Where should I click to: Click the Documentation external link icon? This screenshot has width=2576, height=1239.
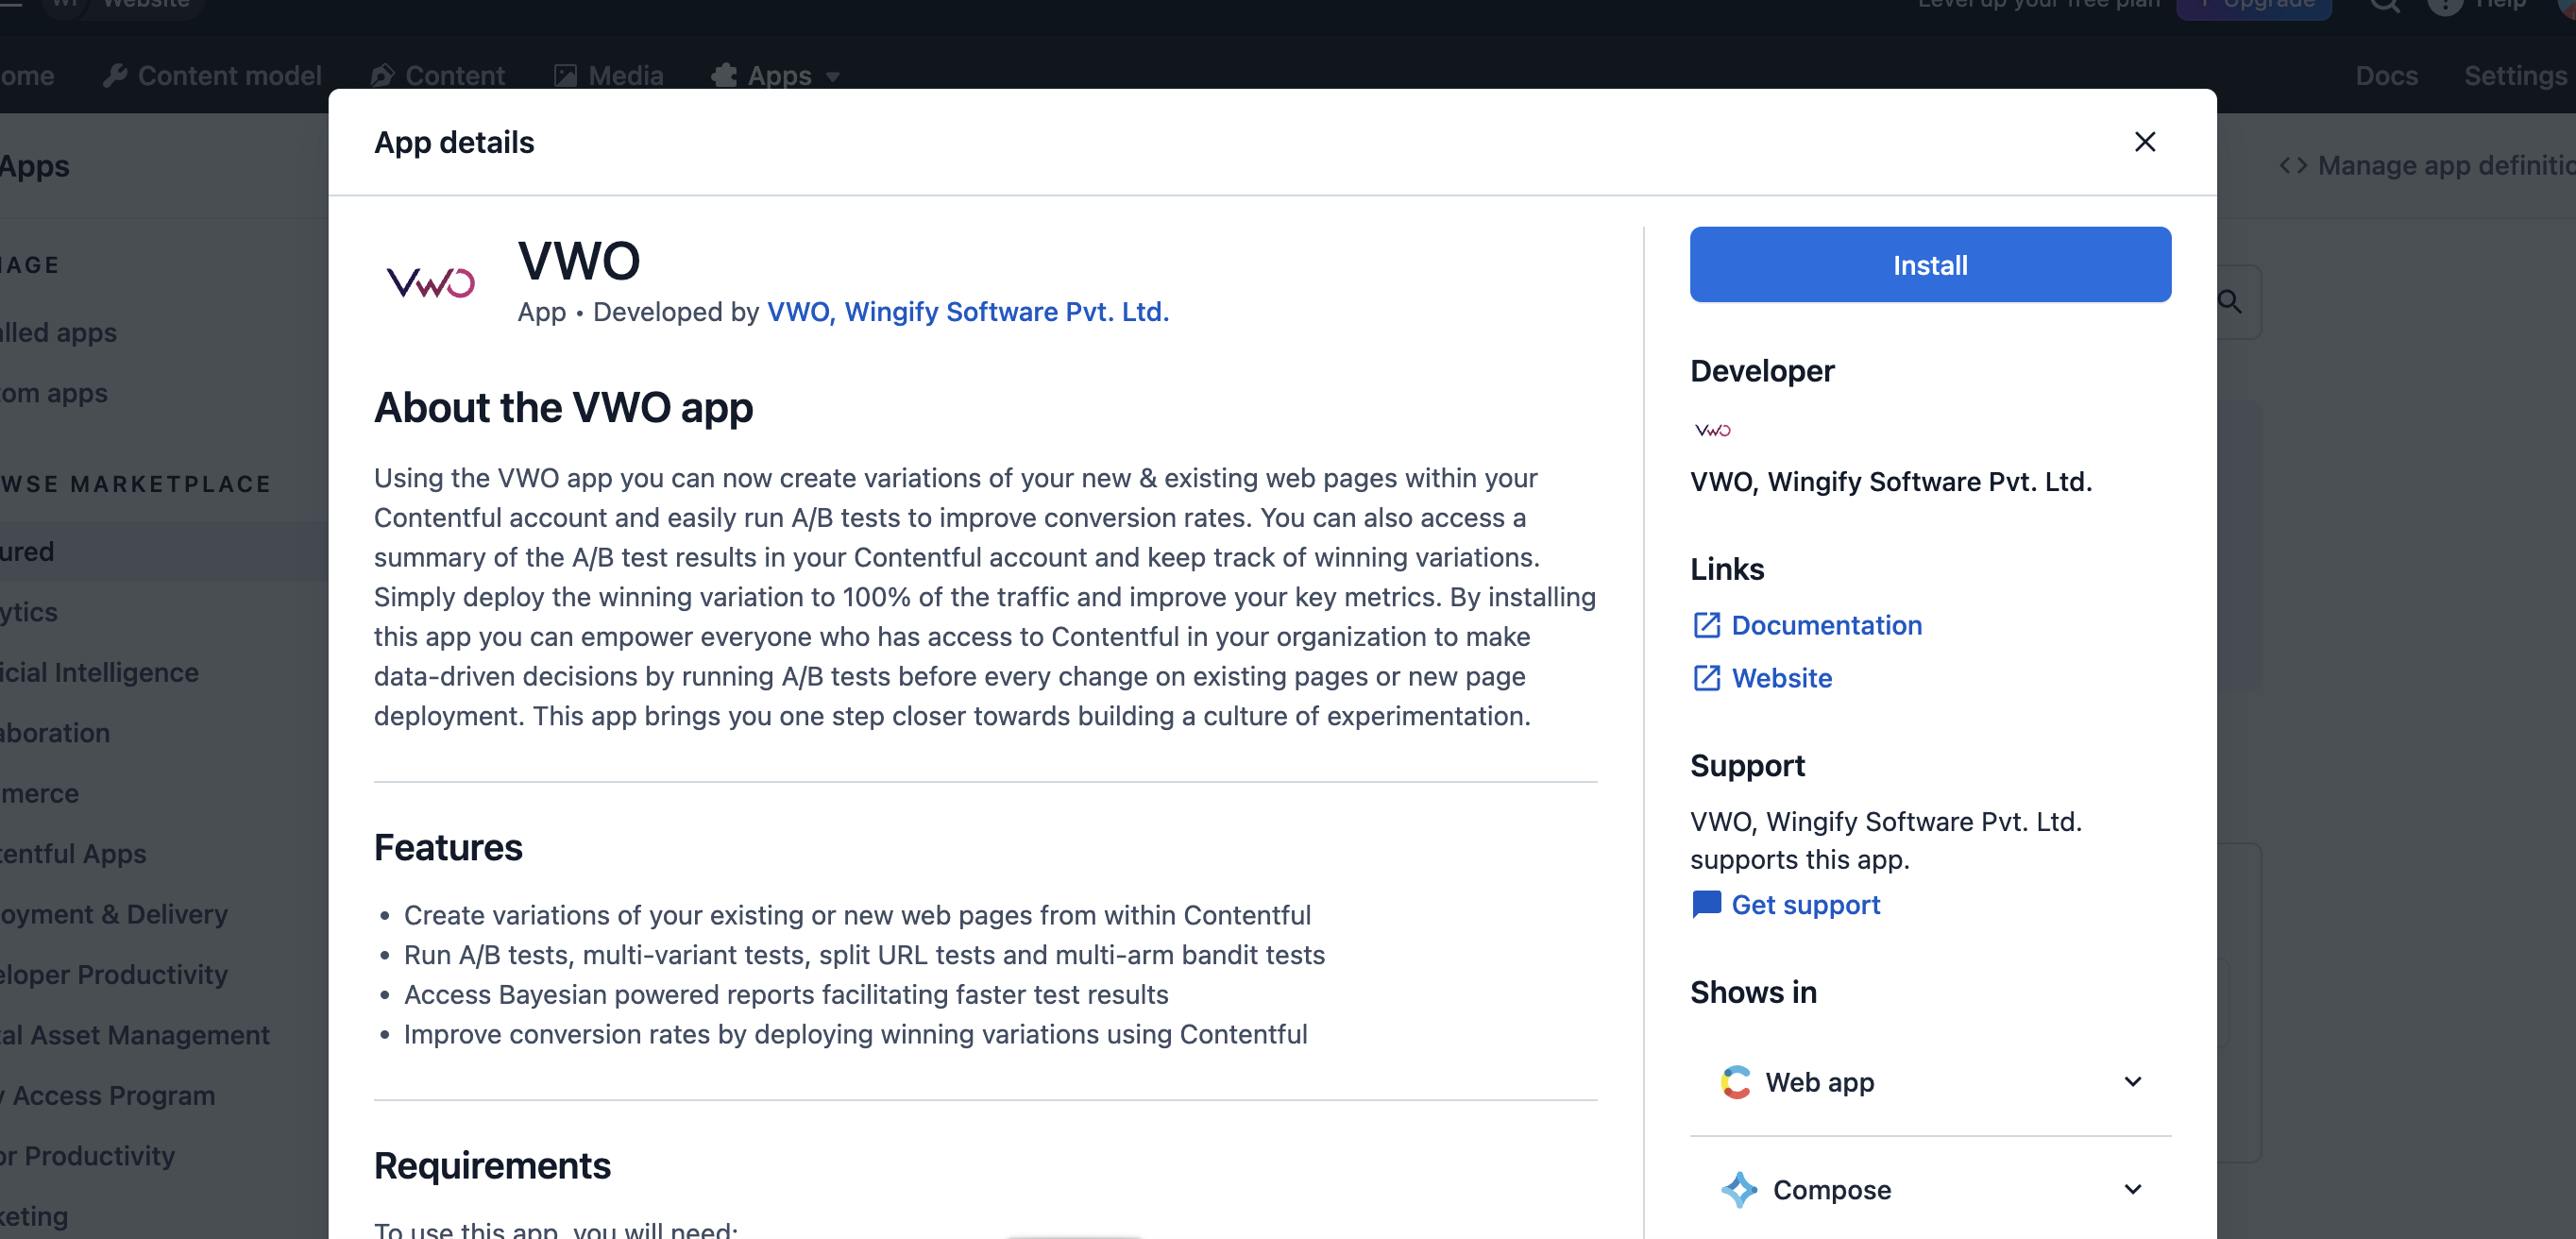tap(1705, 625)
